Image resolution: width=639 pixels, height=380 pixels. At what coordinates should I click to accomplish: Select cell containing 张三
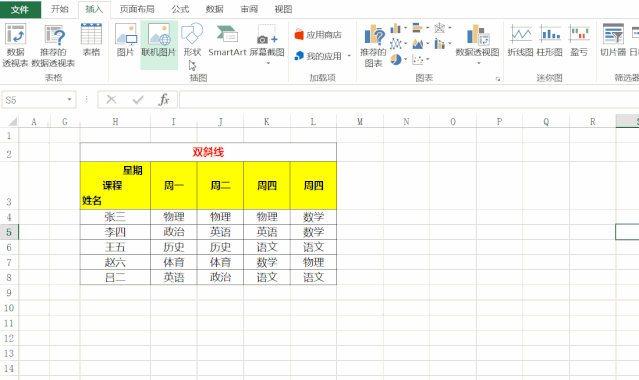(115, 217)
